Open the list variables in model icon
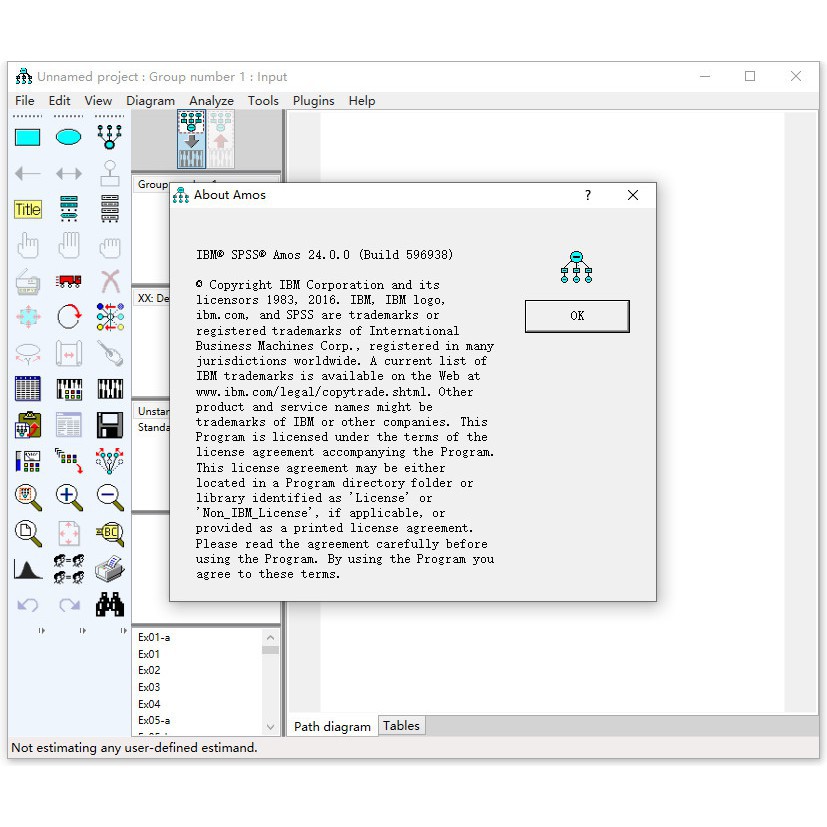Image resolution: width=827 pixels, height=827 pixels. (x=69, y=208)
